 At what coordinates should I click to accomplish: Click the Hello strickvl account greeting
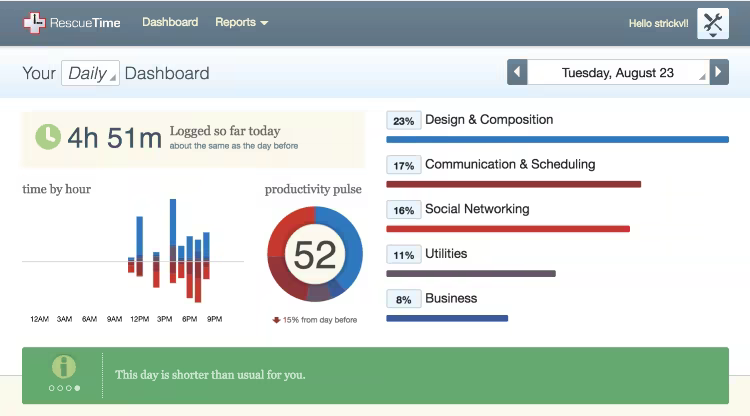658,23
